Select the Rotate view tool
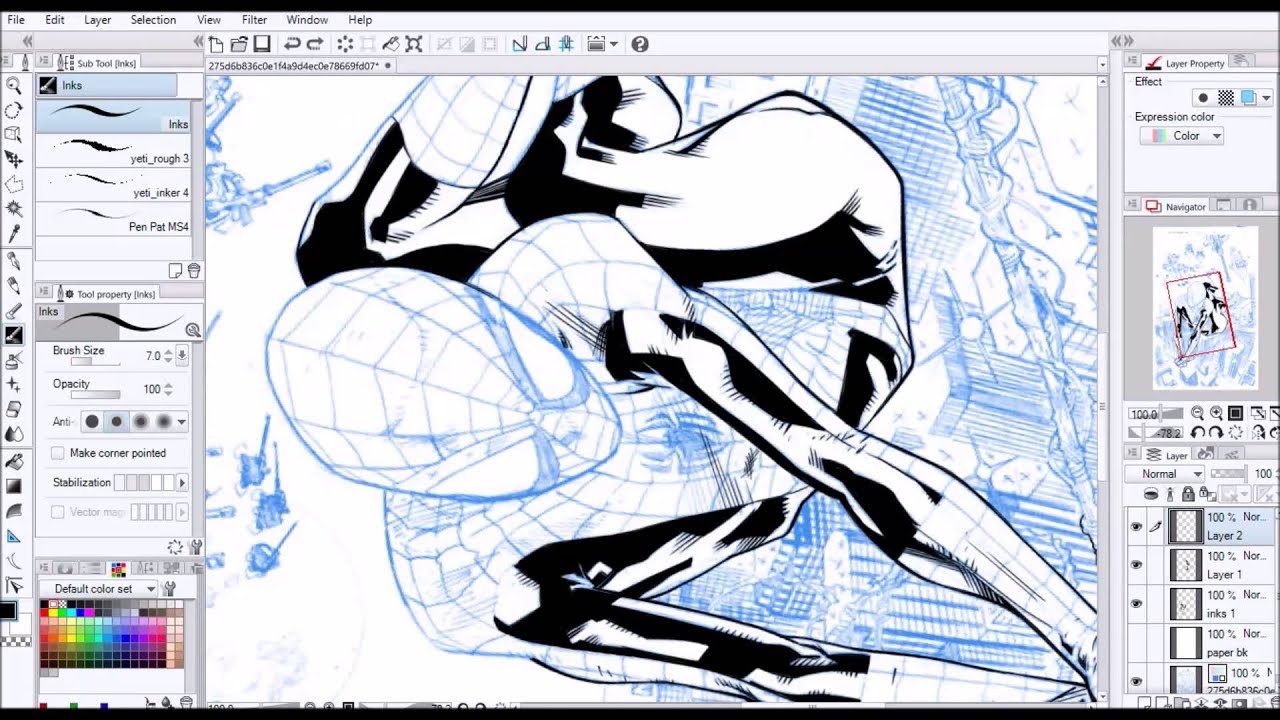 tap(14, 111)
